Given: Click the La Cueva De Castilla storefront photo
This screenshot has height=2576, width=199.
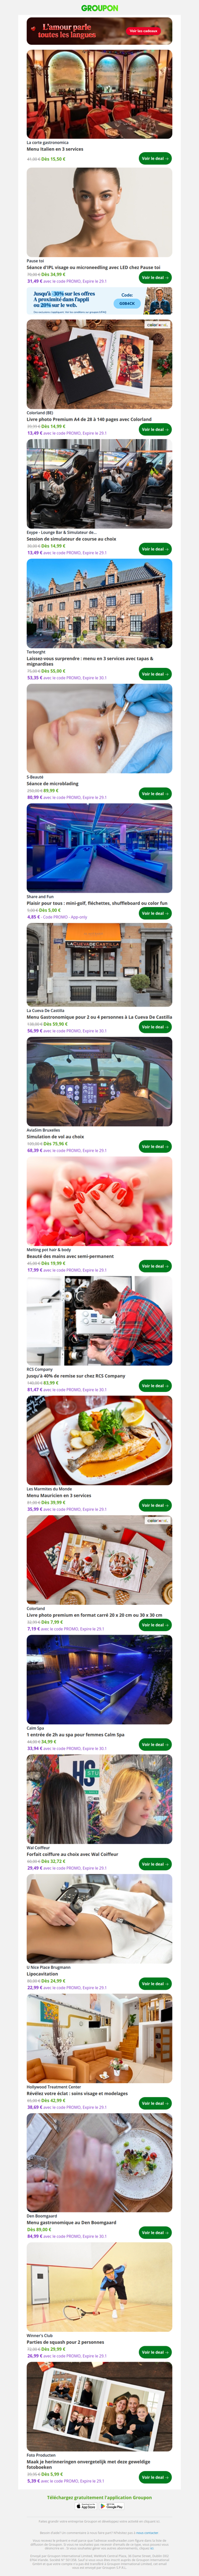Looking at the screenshot, I should tap(99, 965).
